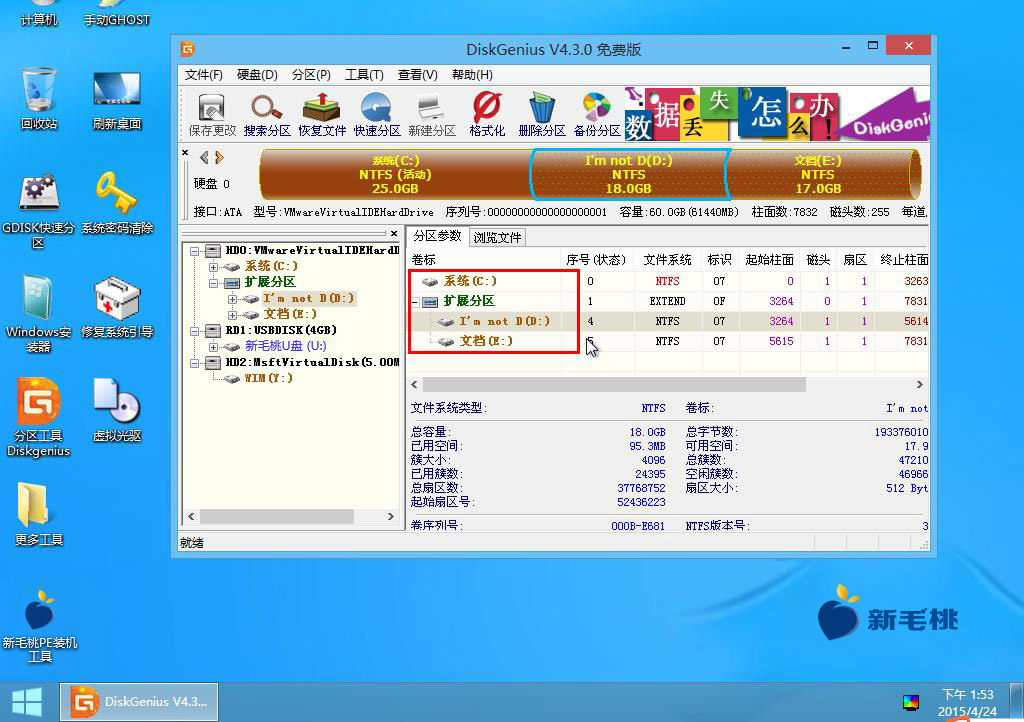Select I'm not D(D:) partition bar
The width and height of the screenshot is (1024, 722).
(x=629, y=174)
